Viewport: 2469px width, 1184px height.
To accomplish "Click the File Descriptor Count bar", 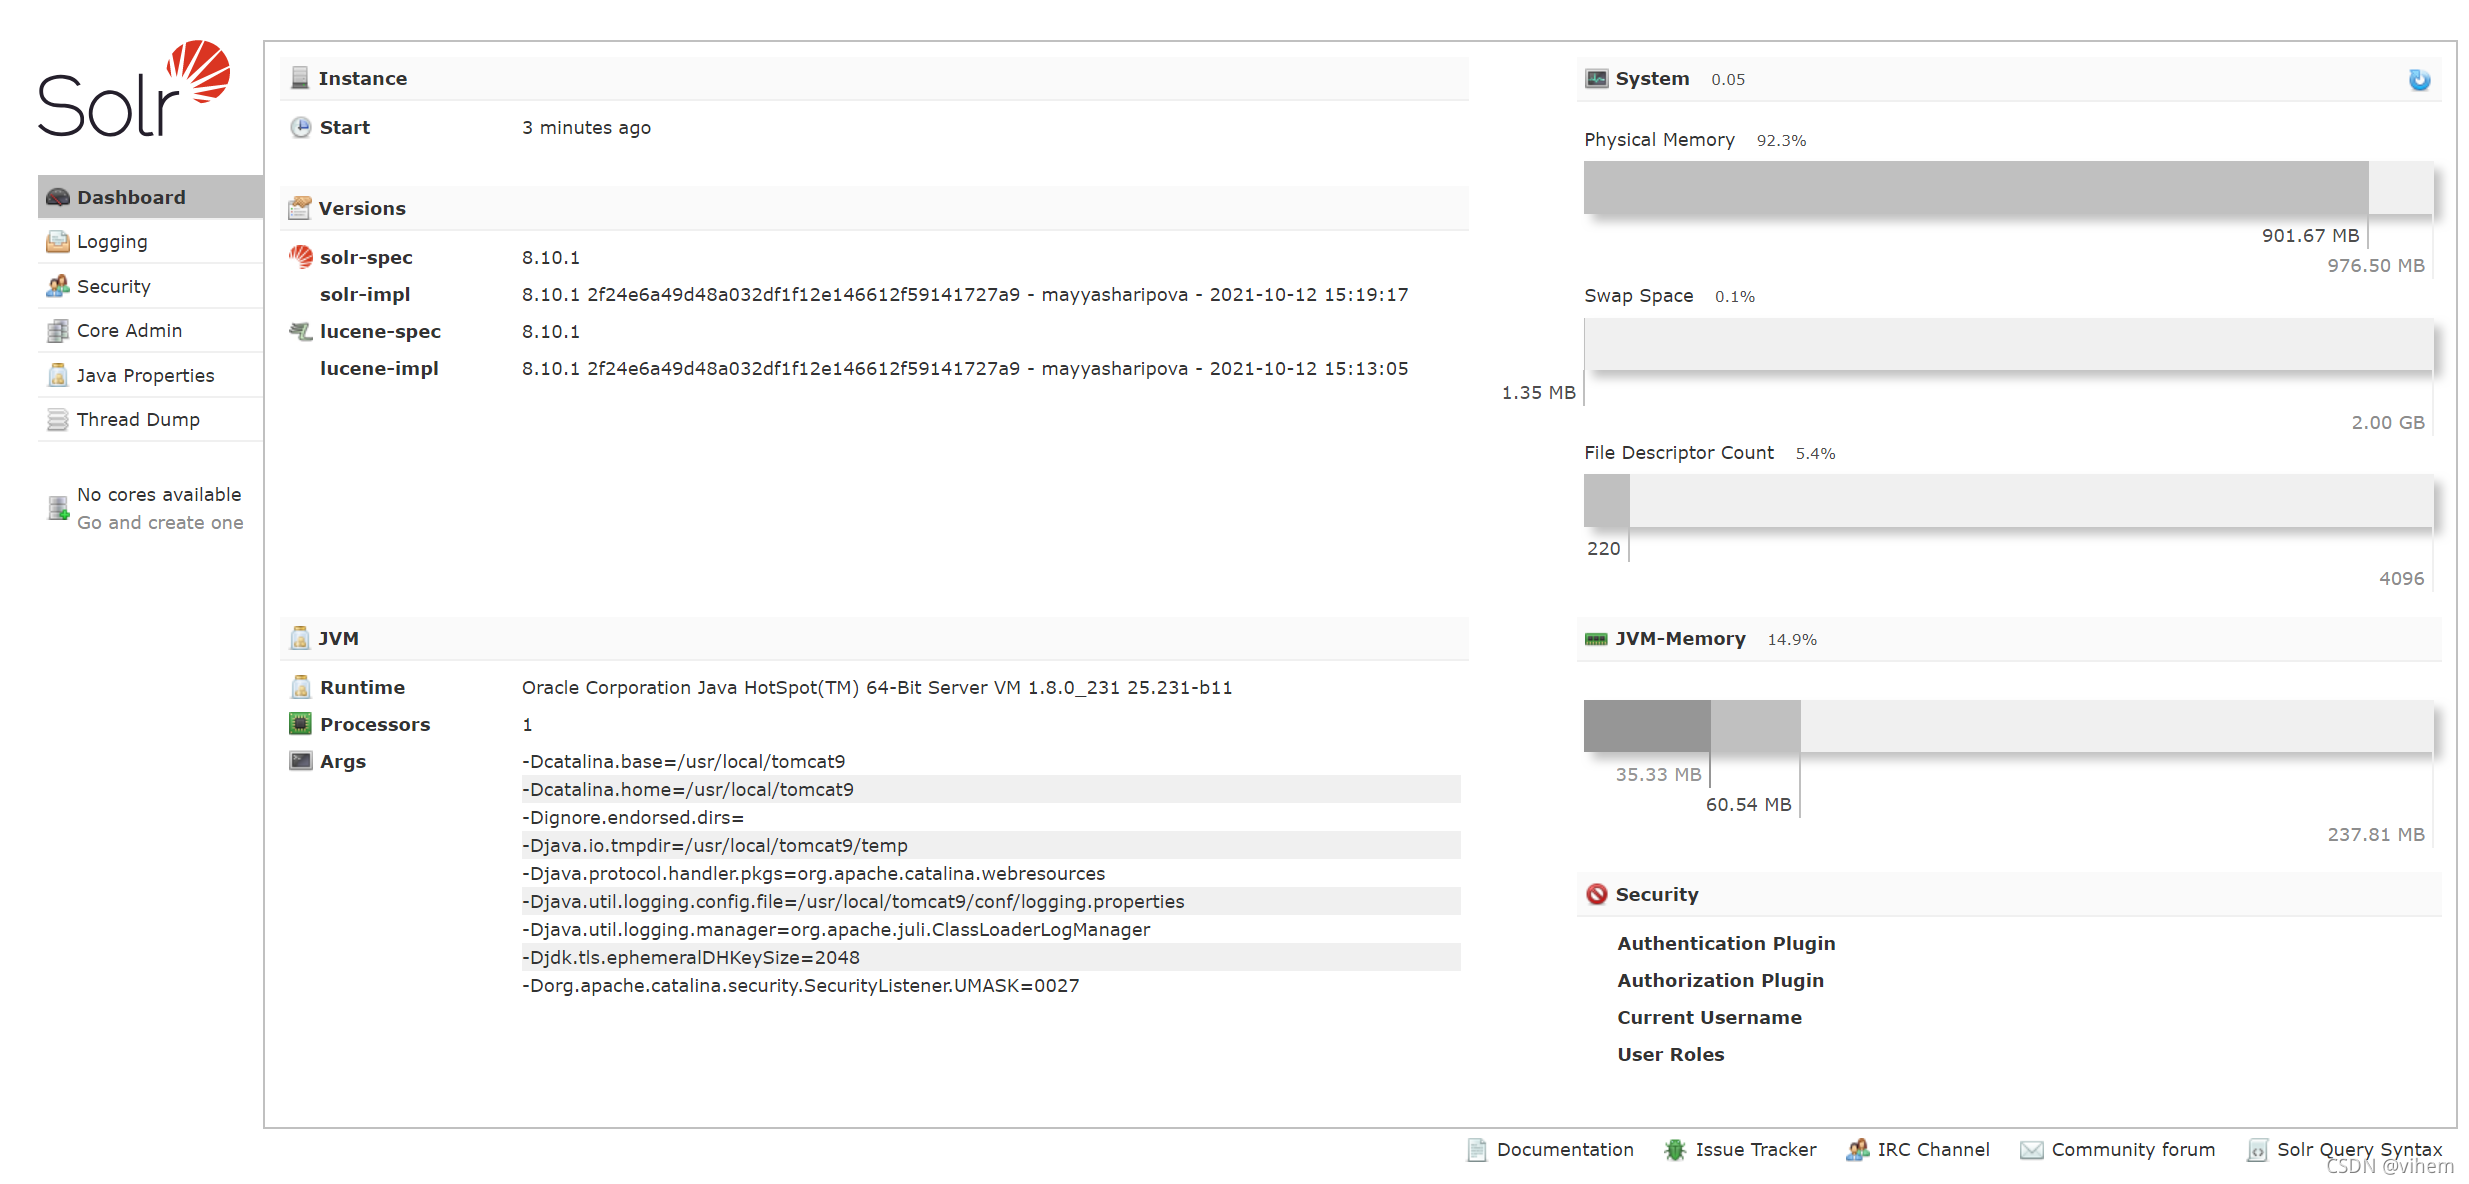I will click(2008, 501).
